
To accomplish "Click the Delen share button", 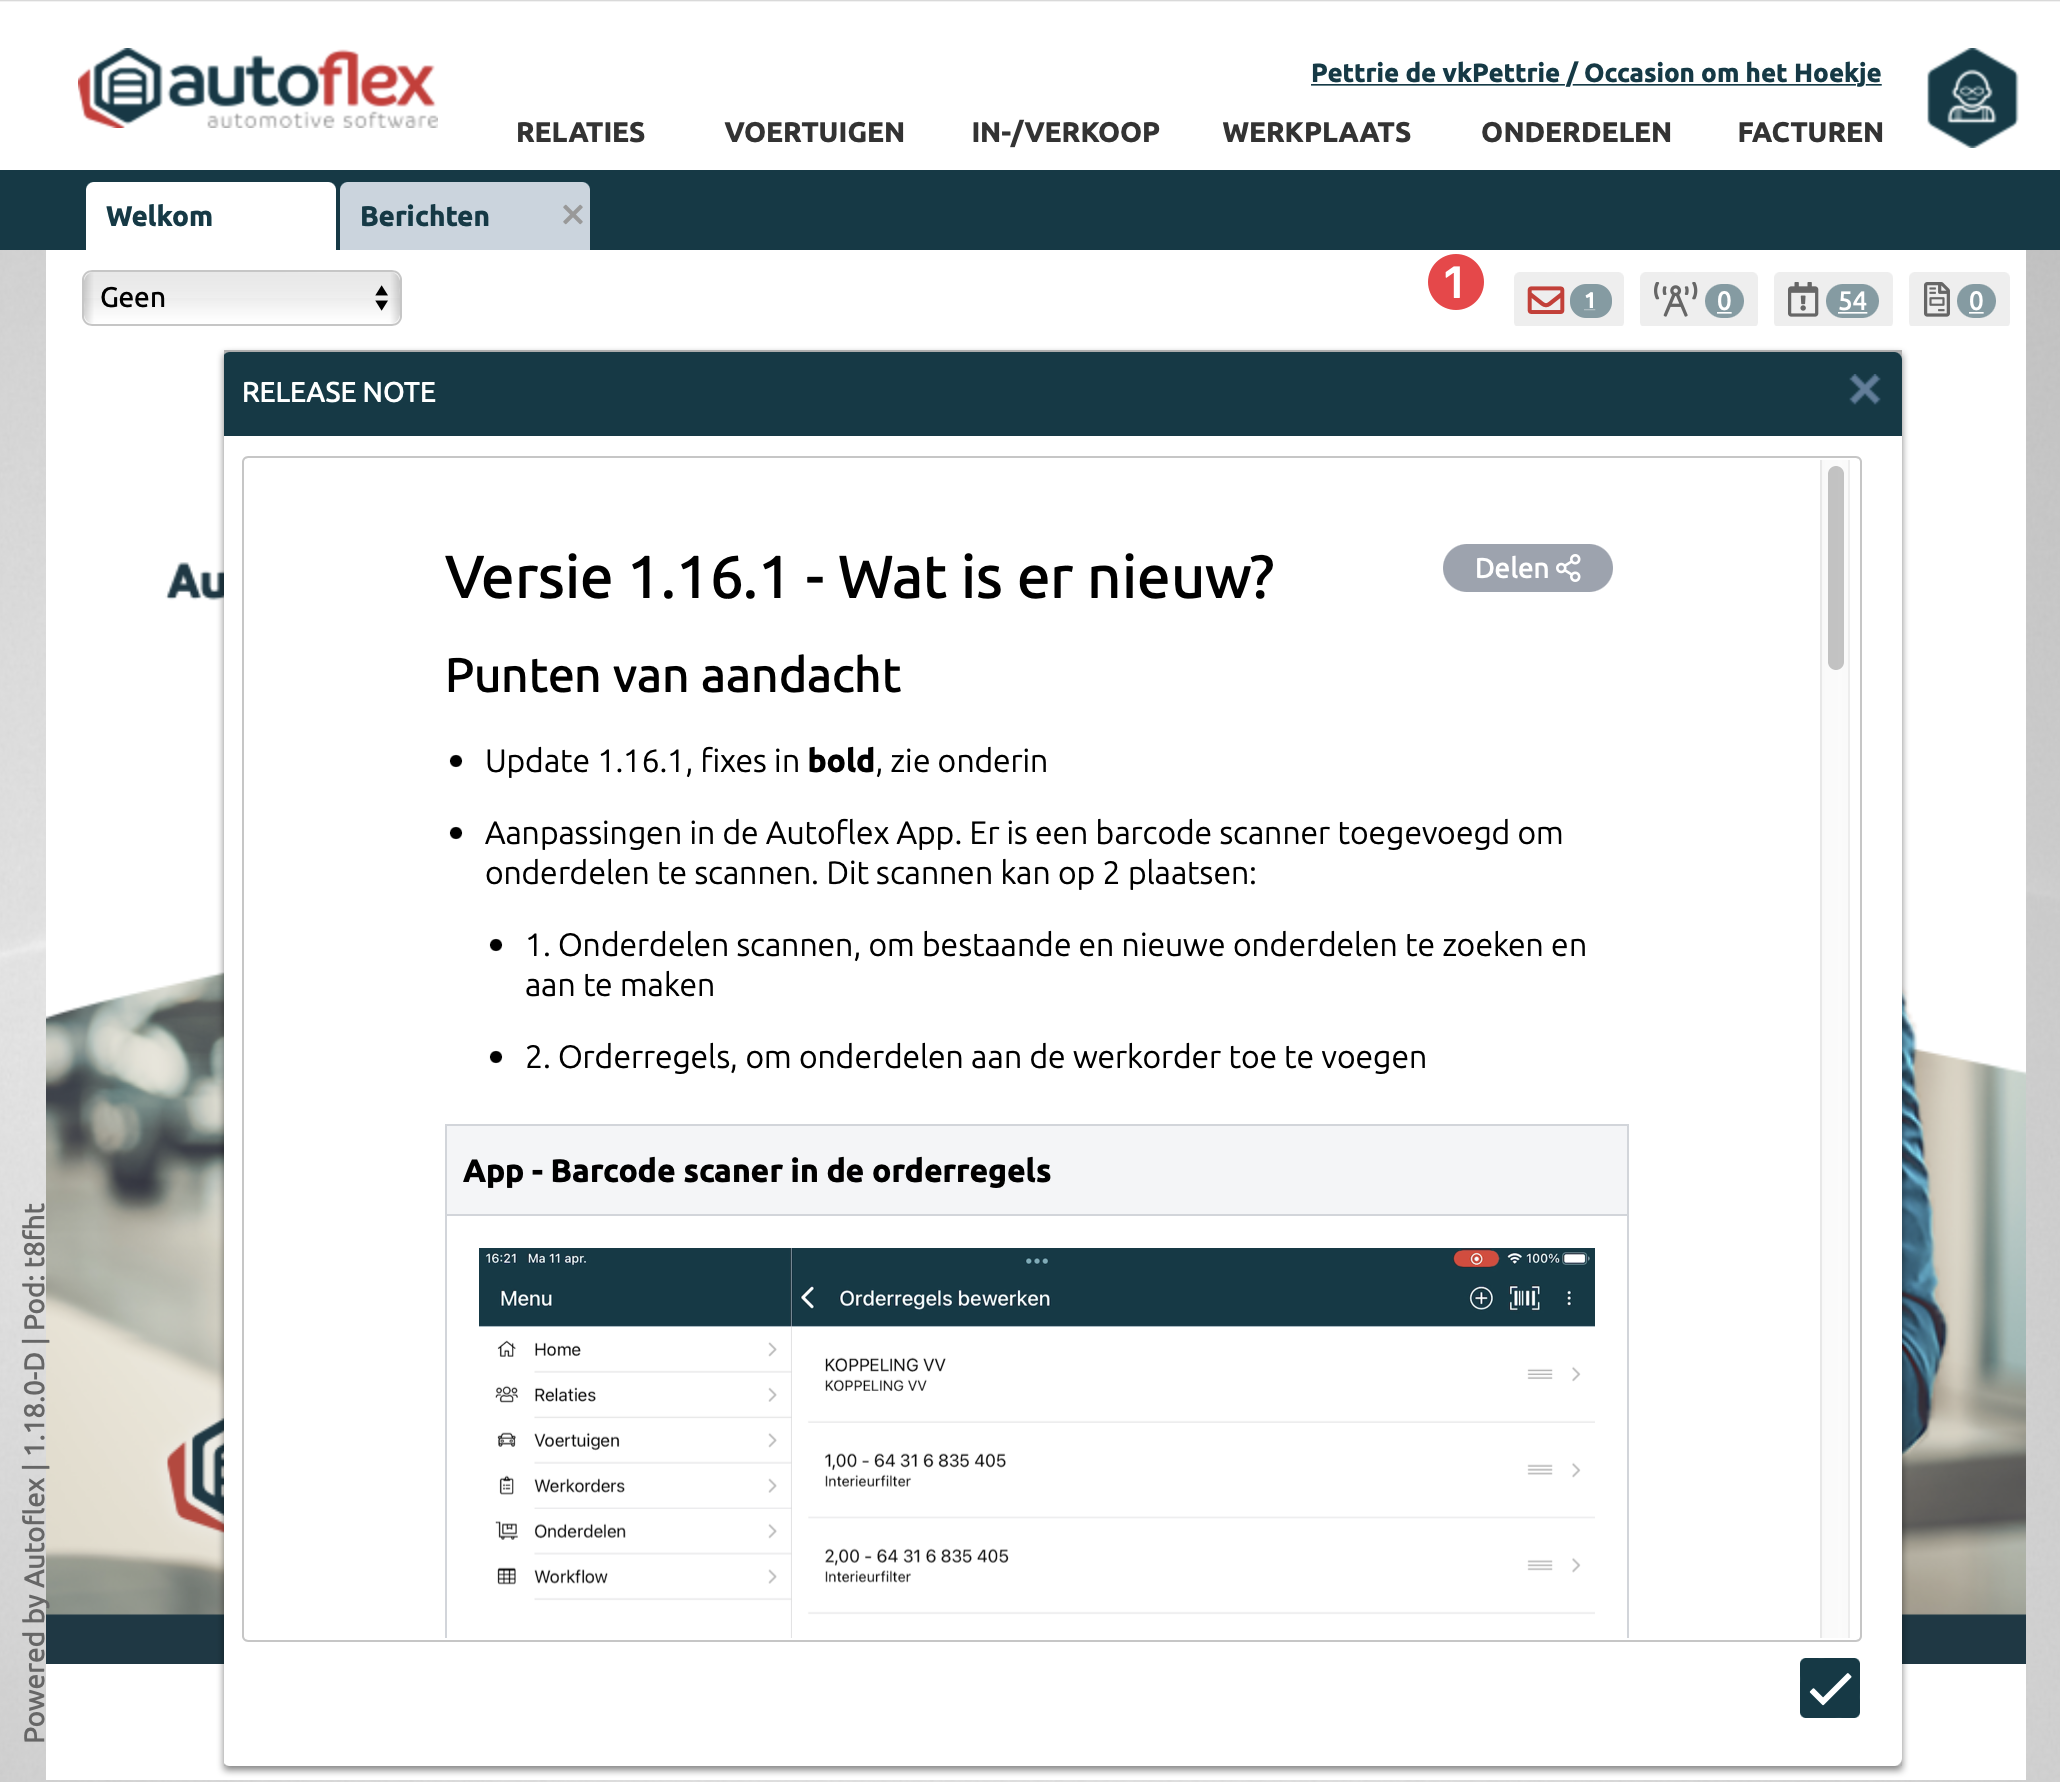I will (1527, 568).
